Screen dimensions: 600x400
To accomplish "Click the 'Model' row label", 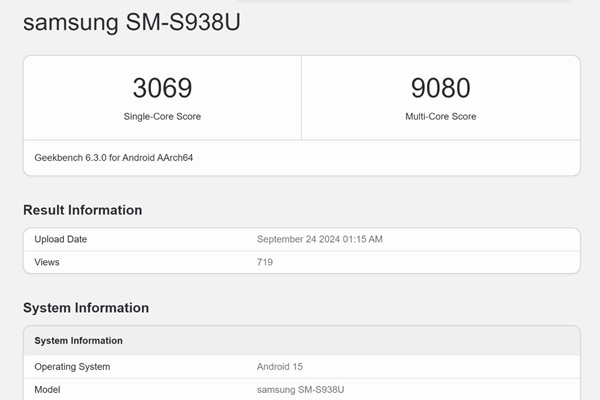I will click(48, 390).
